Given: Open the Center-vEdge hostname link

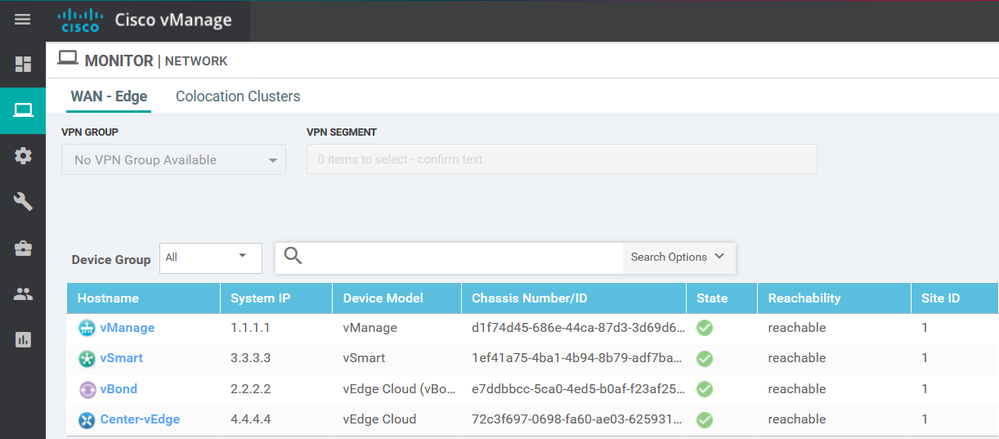Looking at the screenshot, I should 140,419.
